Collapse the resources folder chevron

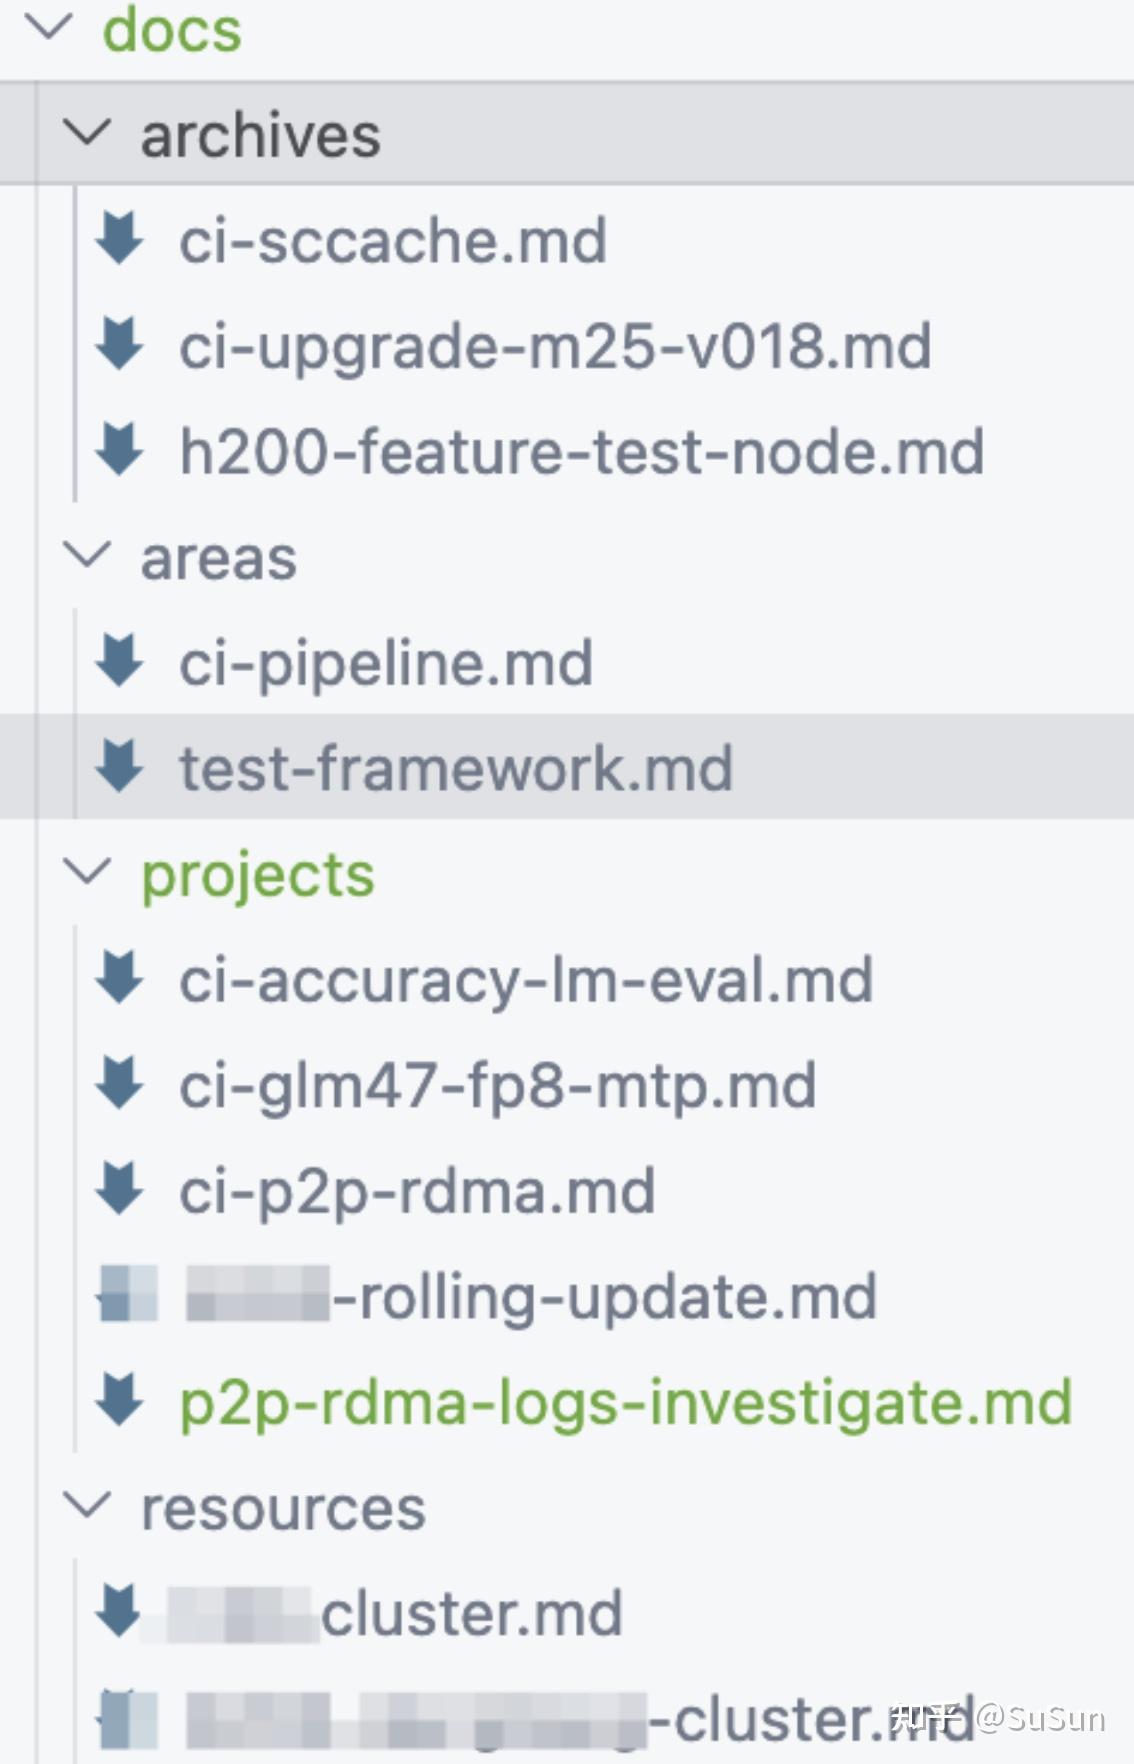click(87, 1505)
